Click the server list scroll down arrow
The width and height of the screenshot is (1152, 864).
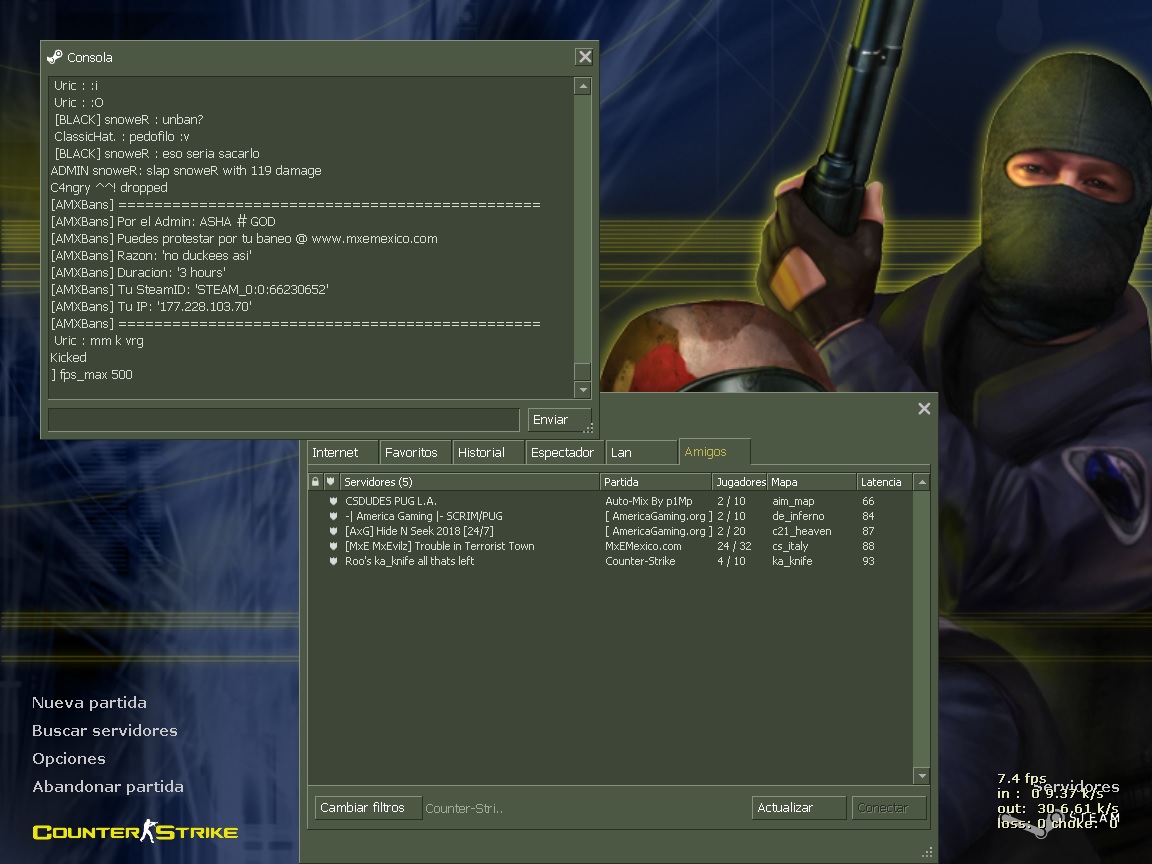coord(922,776)
